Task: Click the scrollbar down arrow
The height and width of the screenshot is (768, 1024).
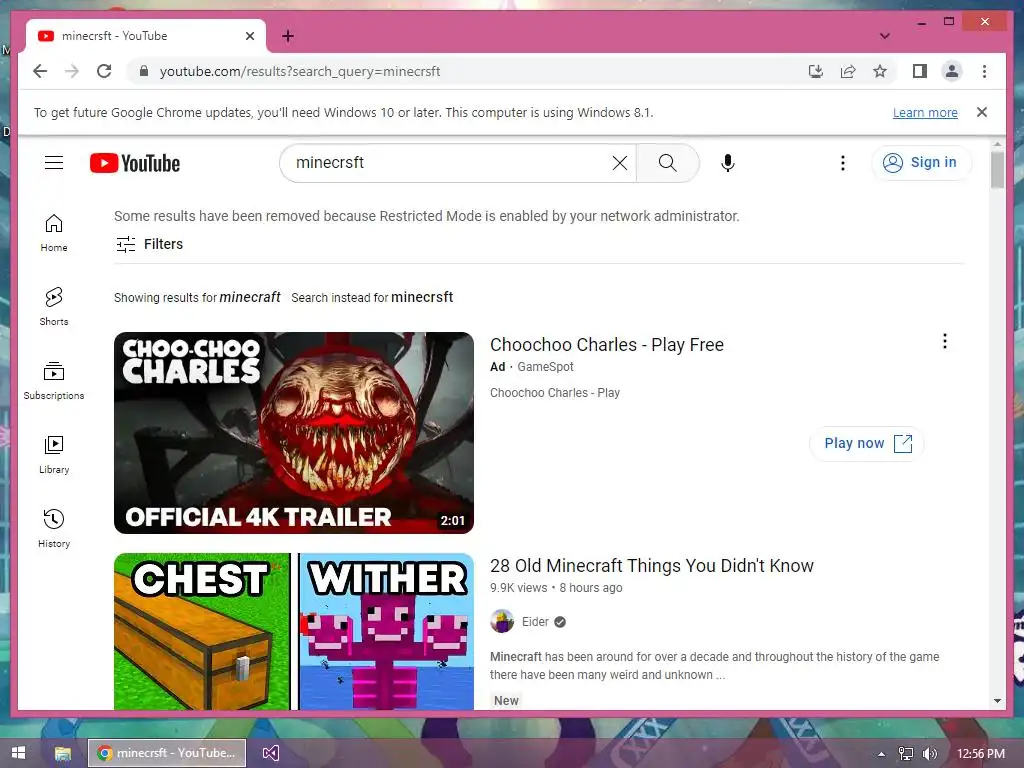Action: (x=997, y=701)
